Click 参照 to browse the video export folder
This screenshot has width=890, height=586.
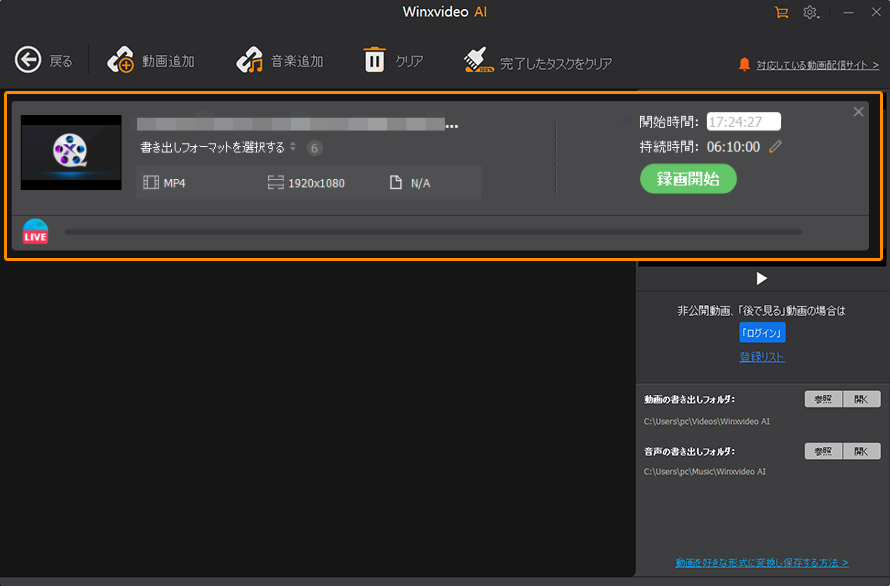(x=821, y=399)
